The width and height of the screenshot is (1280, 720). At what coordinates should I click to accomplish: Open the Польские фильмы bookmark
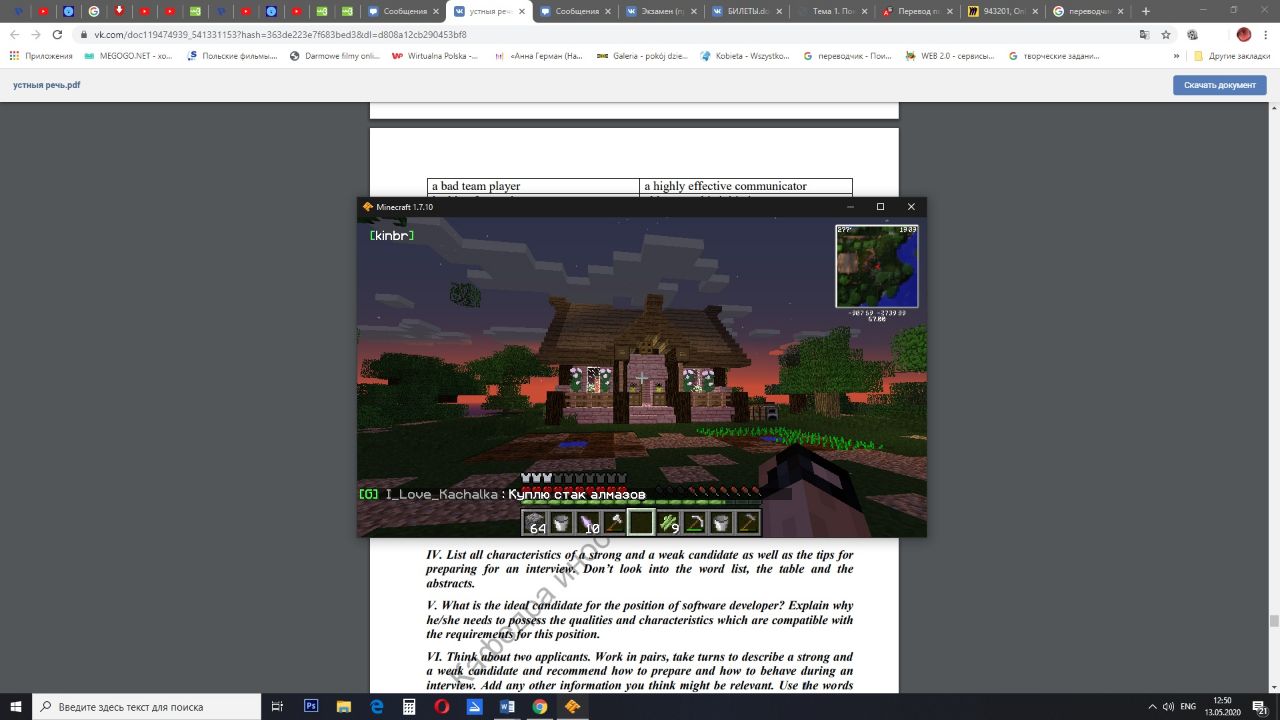point(232,56)
